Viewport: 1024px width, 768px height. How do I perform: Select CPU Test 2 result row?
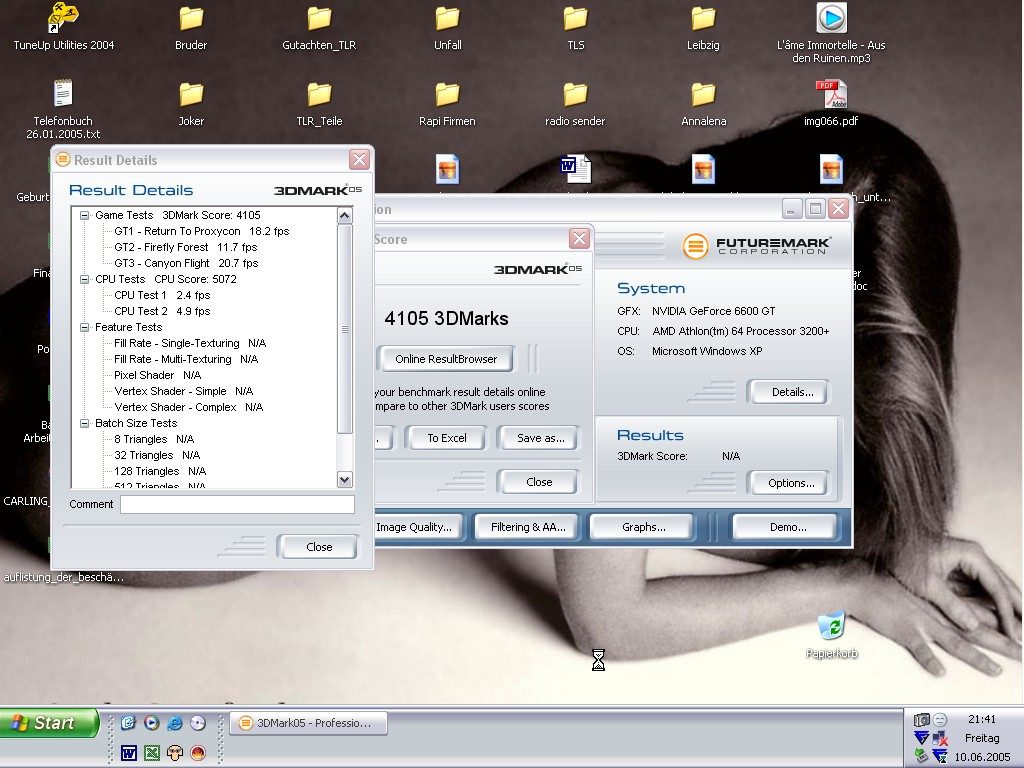point(162,311)
